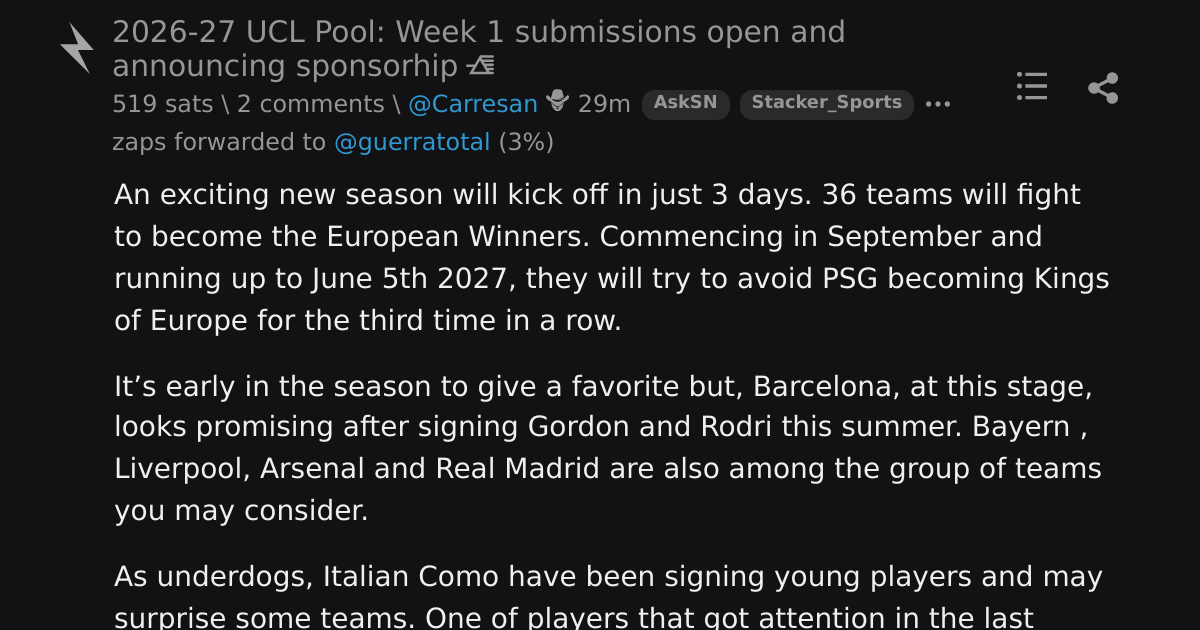Click the zaps forwarded to text
1200x630 pixels.
tap(219, 142)
